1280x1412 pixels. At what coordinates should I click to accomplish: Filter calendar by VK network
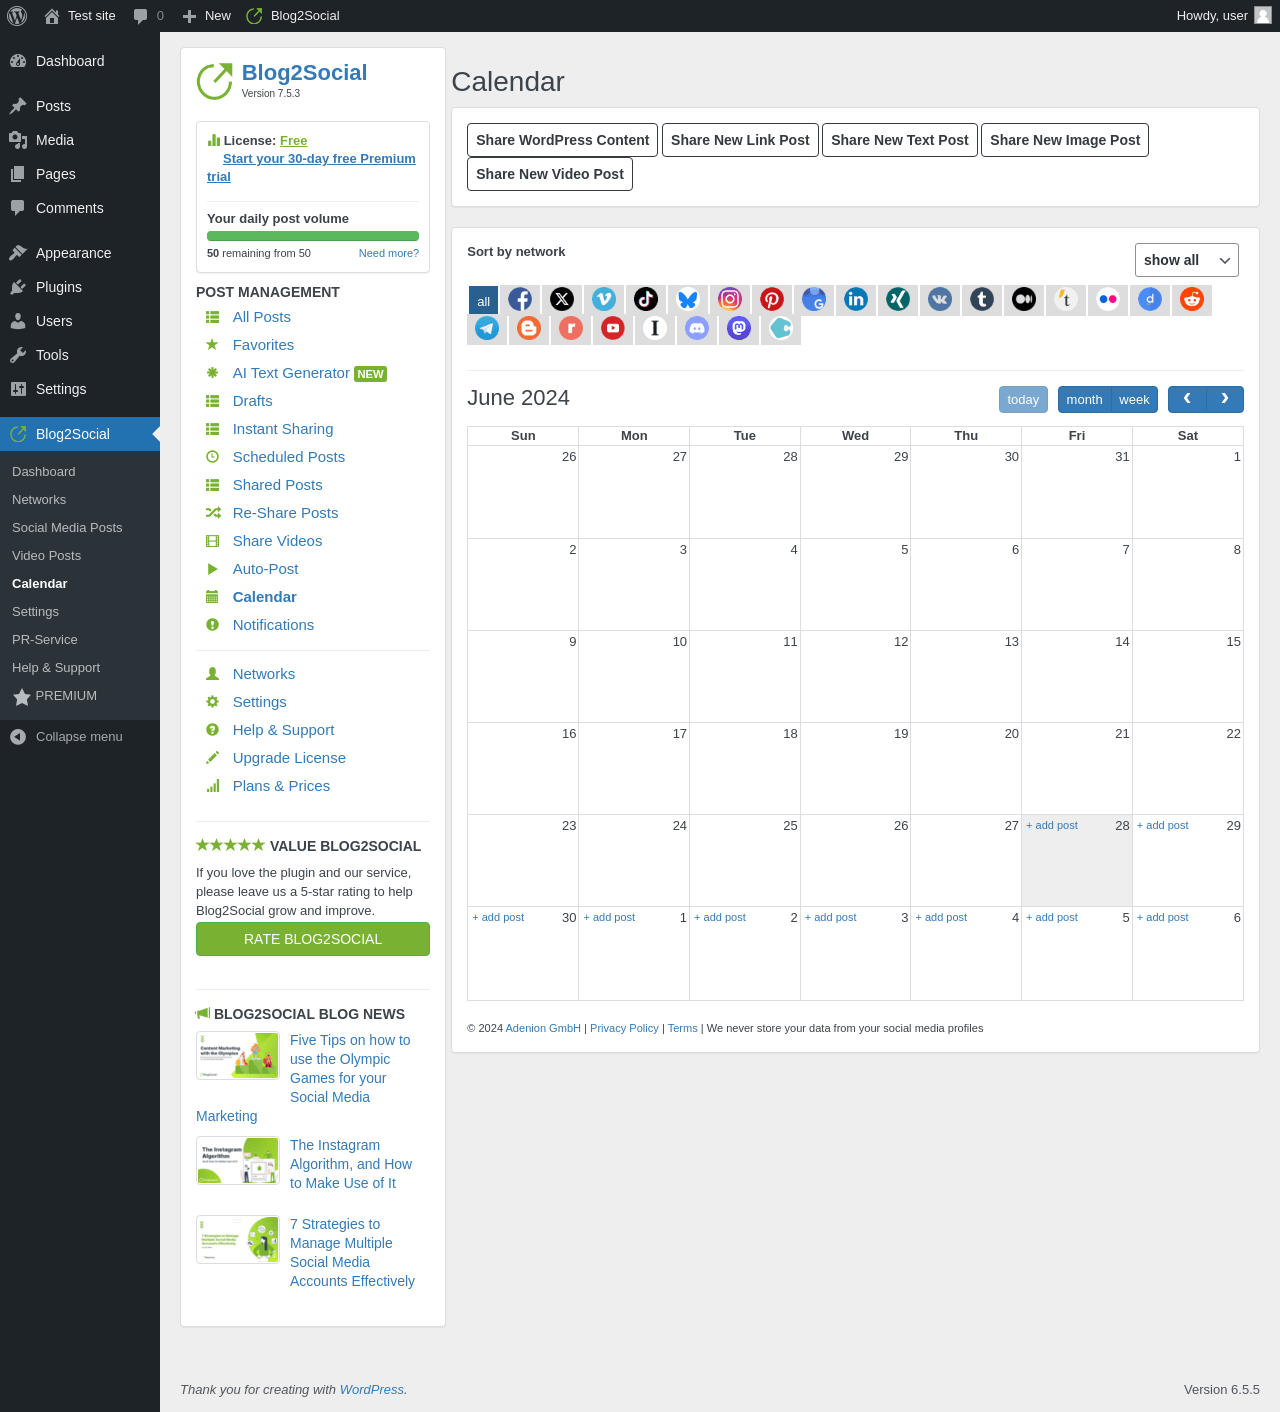940,299
